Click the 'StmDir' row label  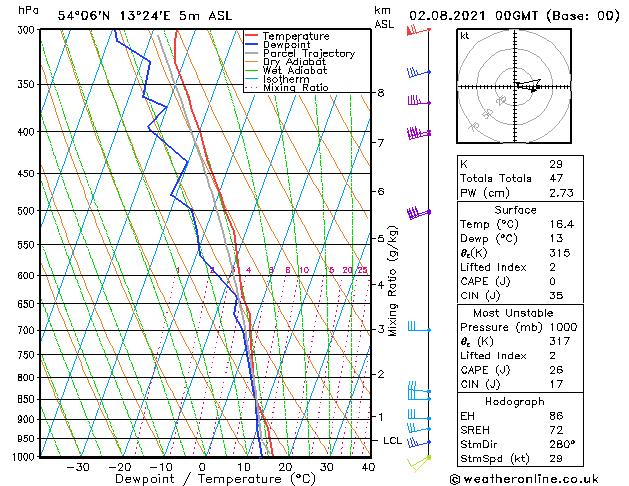pos(479,444)
